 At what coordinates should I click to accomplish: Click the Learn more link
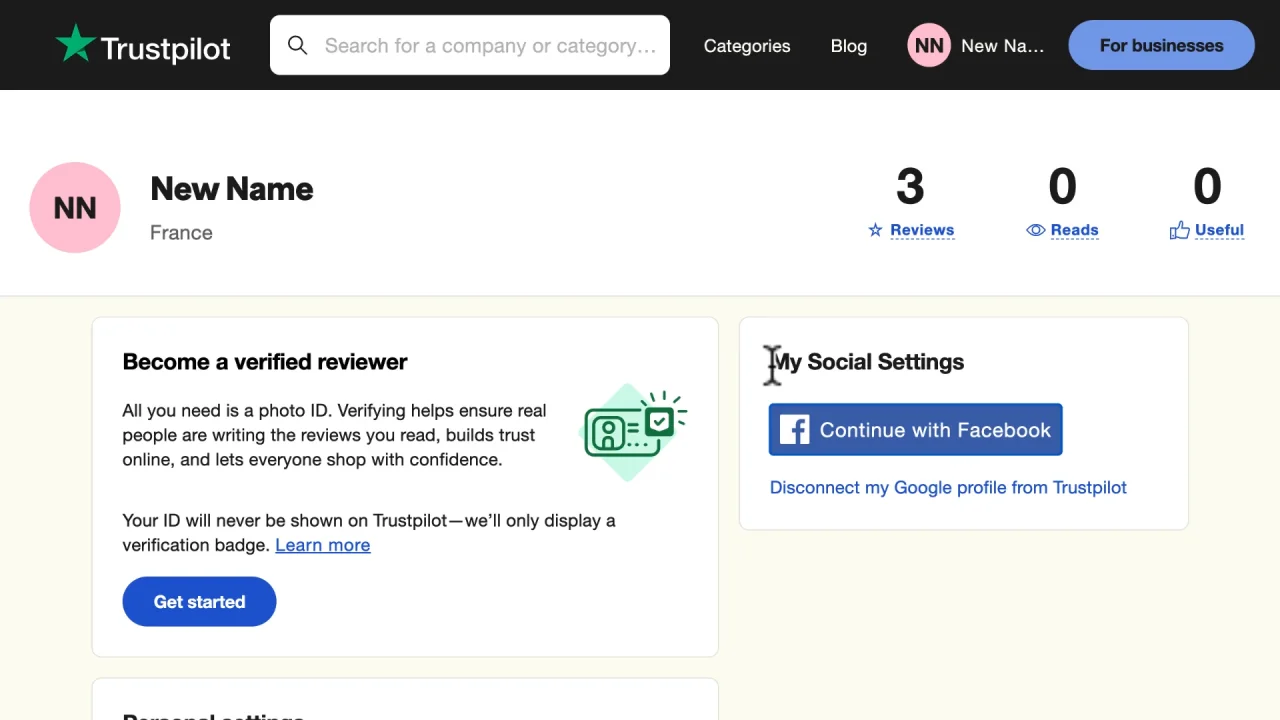[323, 545]
